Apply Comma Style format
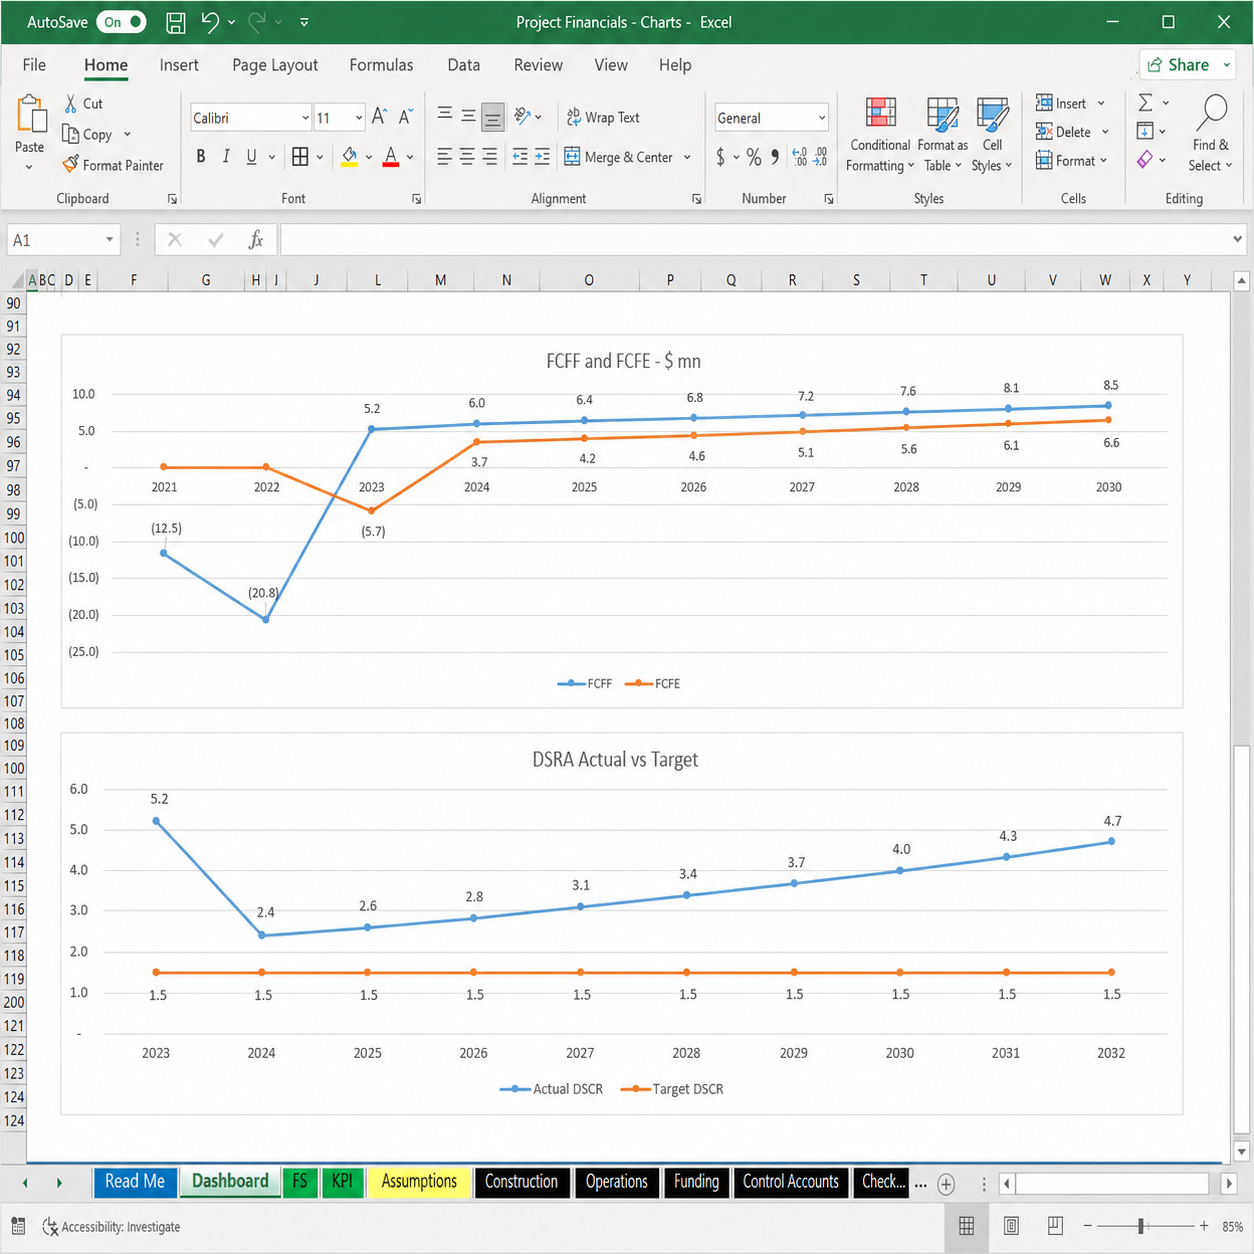The height and width of the screenshot is (1254, 1254). pos(775,157)
